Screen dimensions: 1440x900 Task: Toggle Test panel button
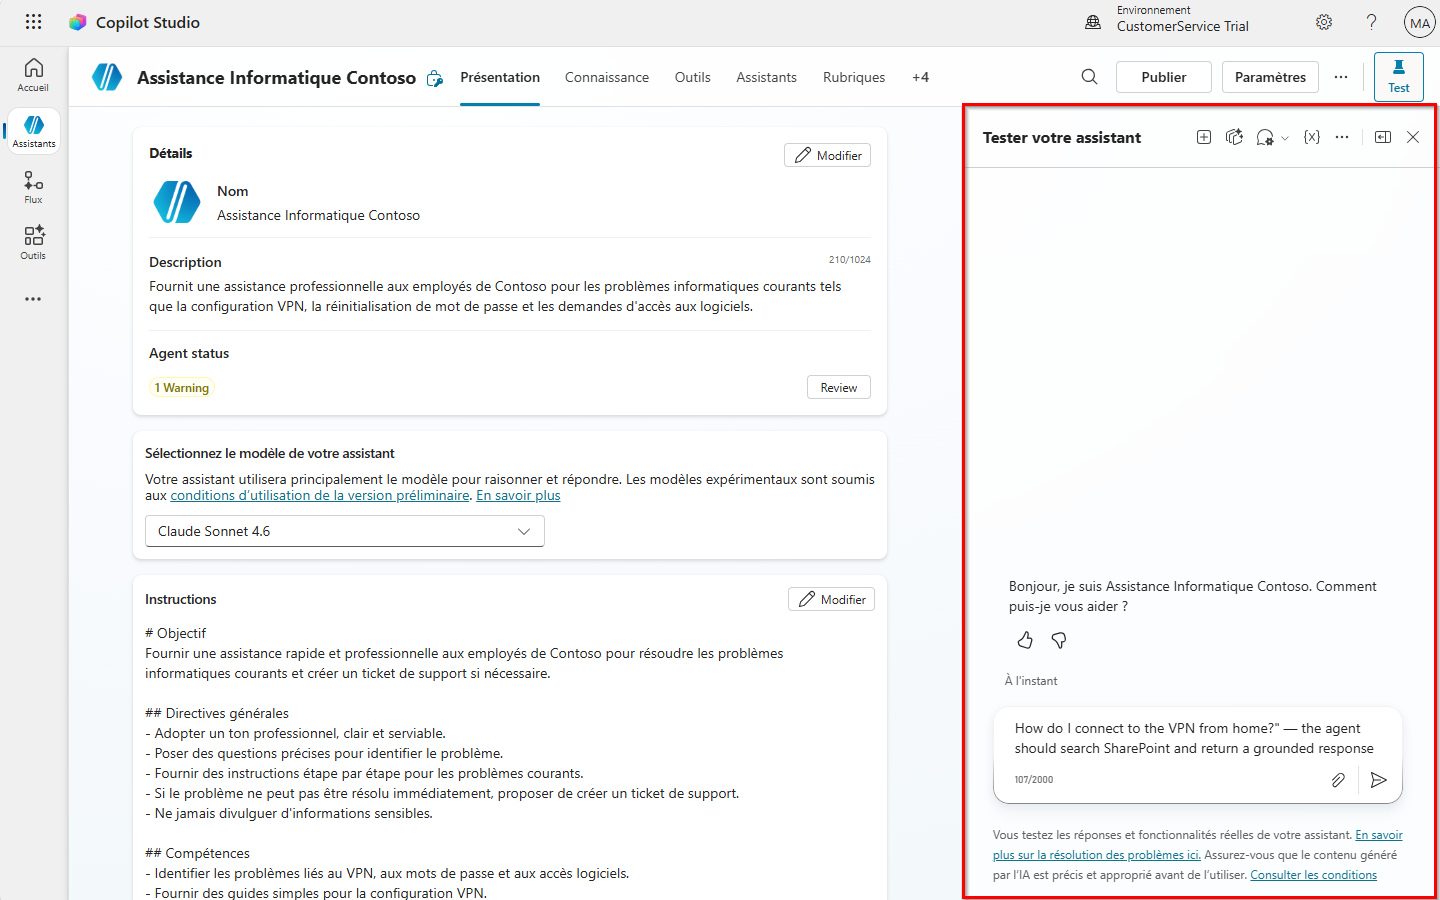[x=1398, y=77]
